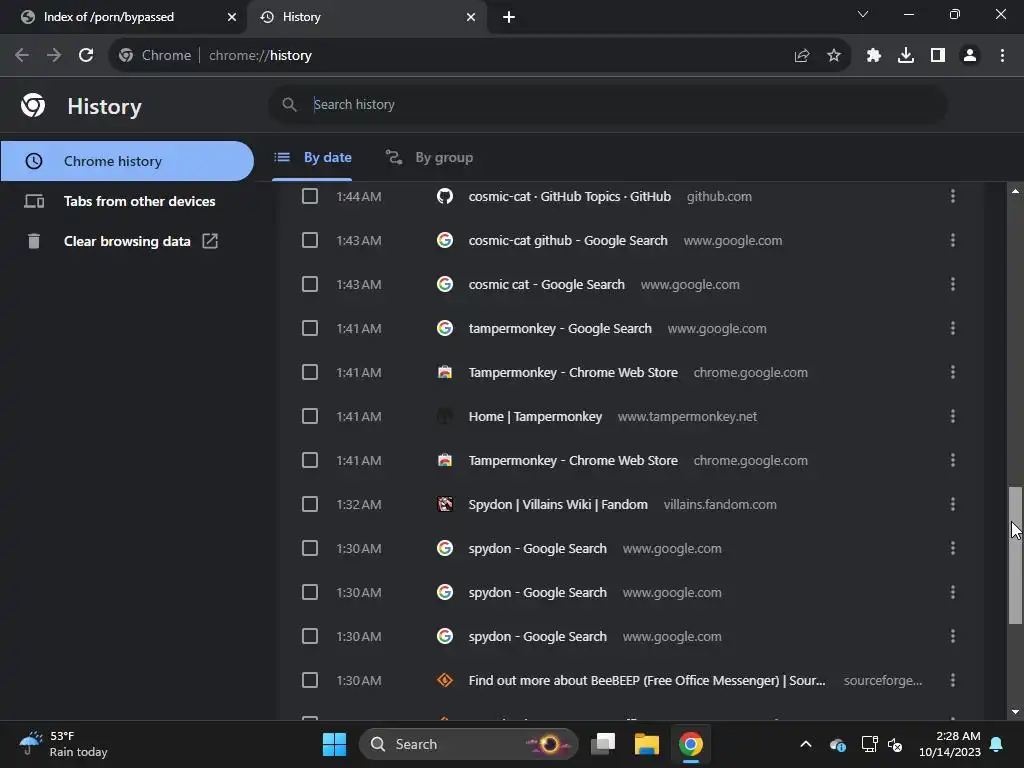Click the forward navigation arrow

pyautogui.click(x=54, y=56)
